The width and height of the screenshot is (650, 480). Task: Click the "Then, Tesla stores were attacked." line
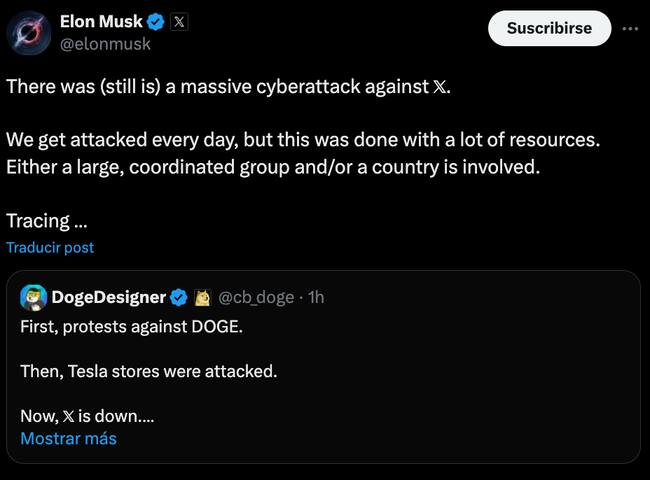[x=148, y=371]
